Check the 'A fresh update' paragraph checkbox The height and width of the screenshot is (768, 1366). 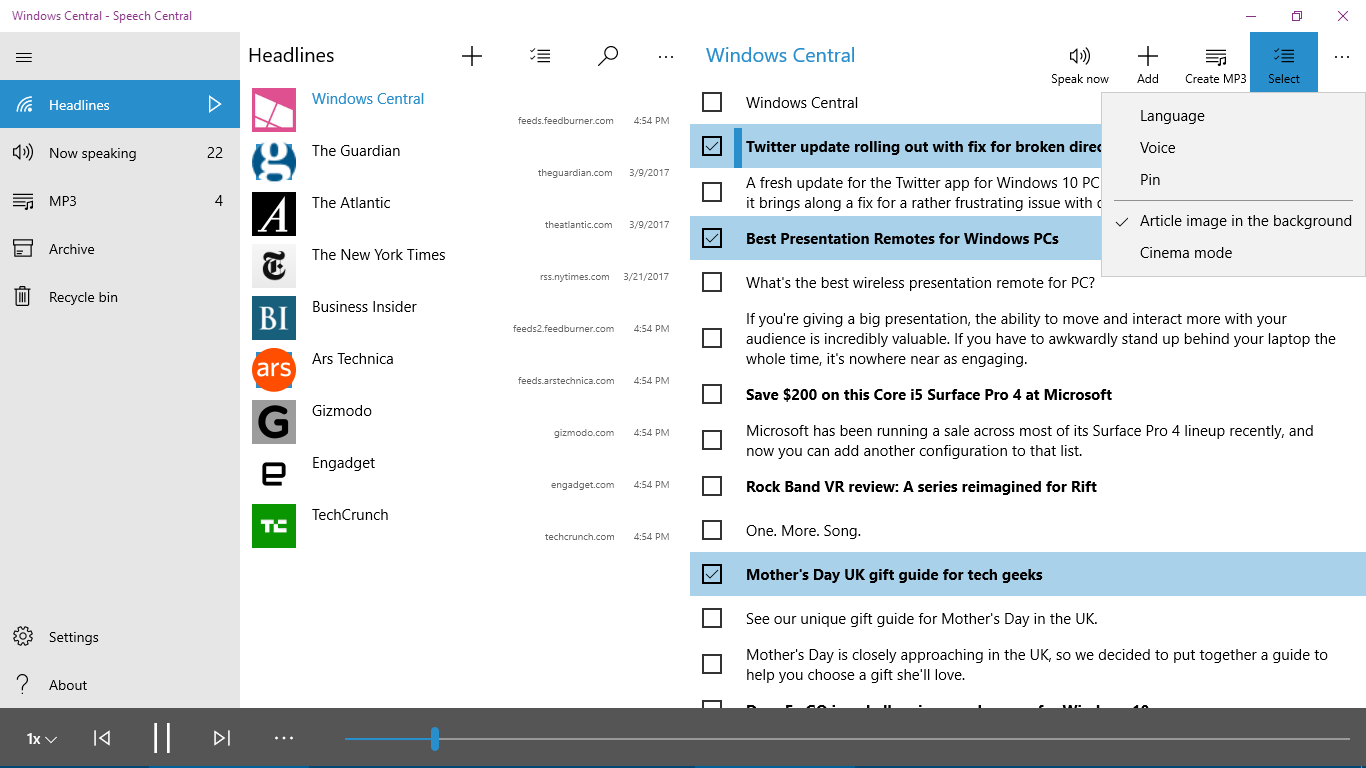[x=712, y=192]
